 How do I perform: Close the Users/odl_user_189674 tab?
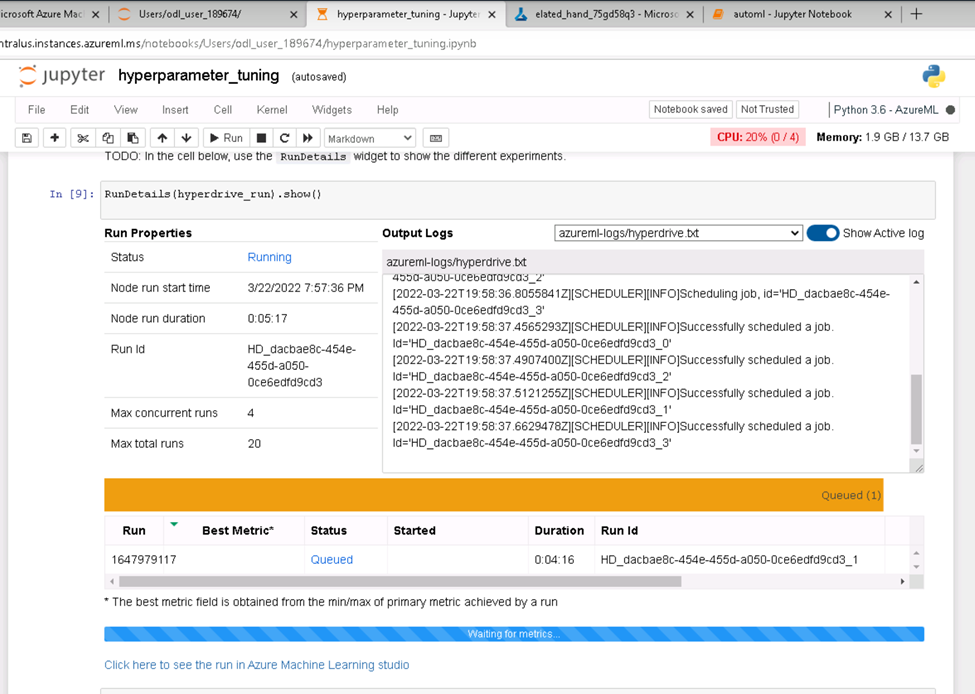(293, 14)
